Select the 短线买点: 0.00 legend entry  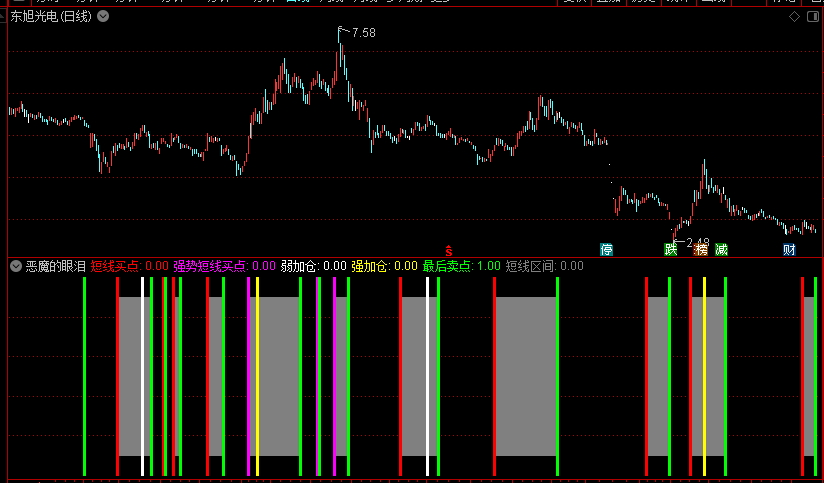129,266
